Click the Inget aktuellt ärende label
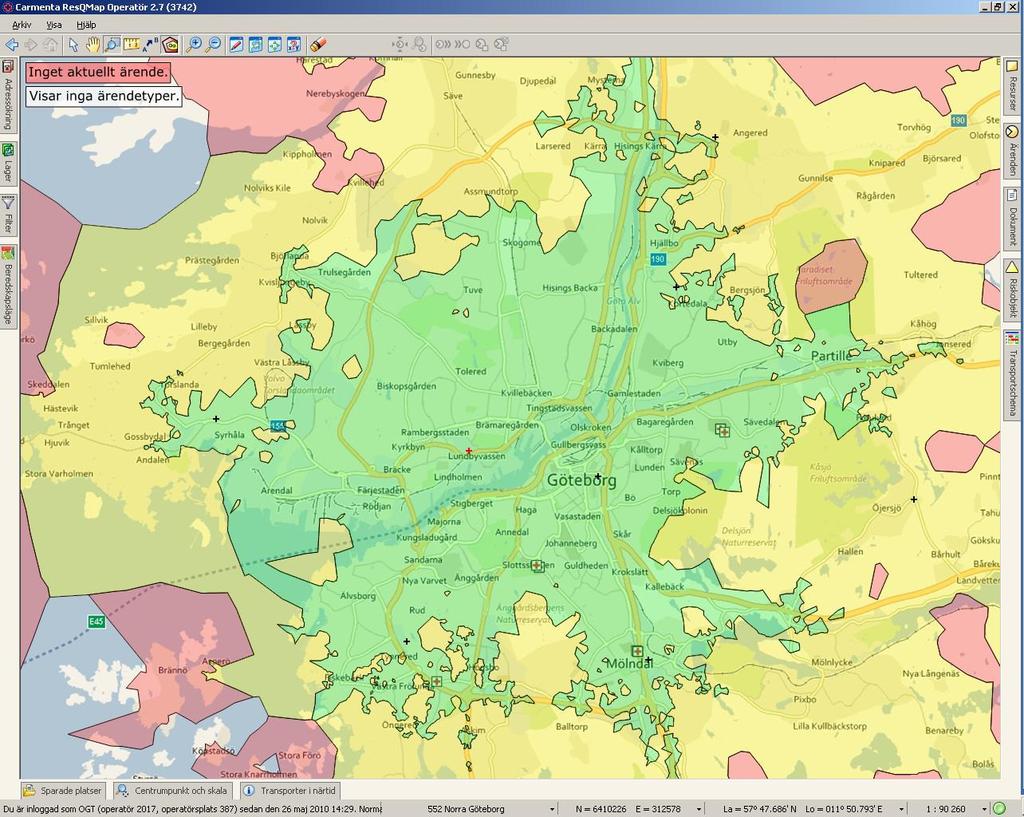 (98, 72)
